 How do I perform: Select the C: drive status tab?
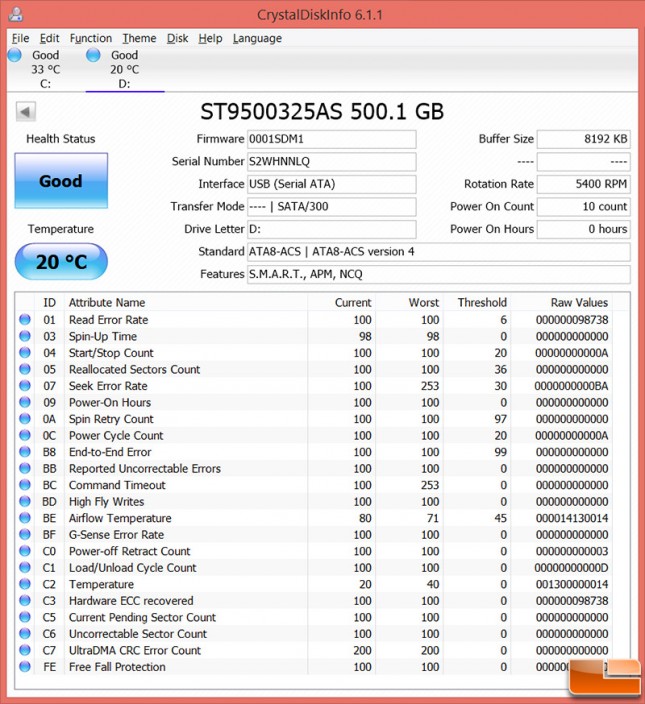[x=45, y=69]
